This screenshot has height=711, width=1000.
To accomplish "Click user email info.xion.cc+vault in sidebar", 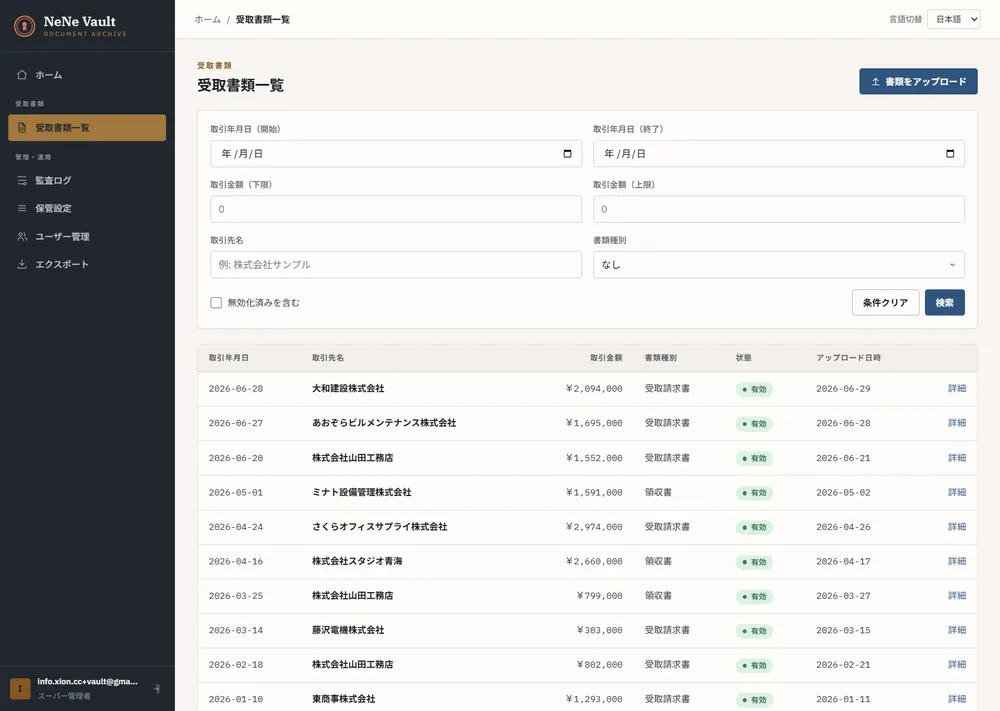I will pos(87,682).
